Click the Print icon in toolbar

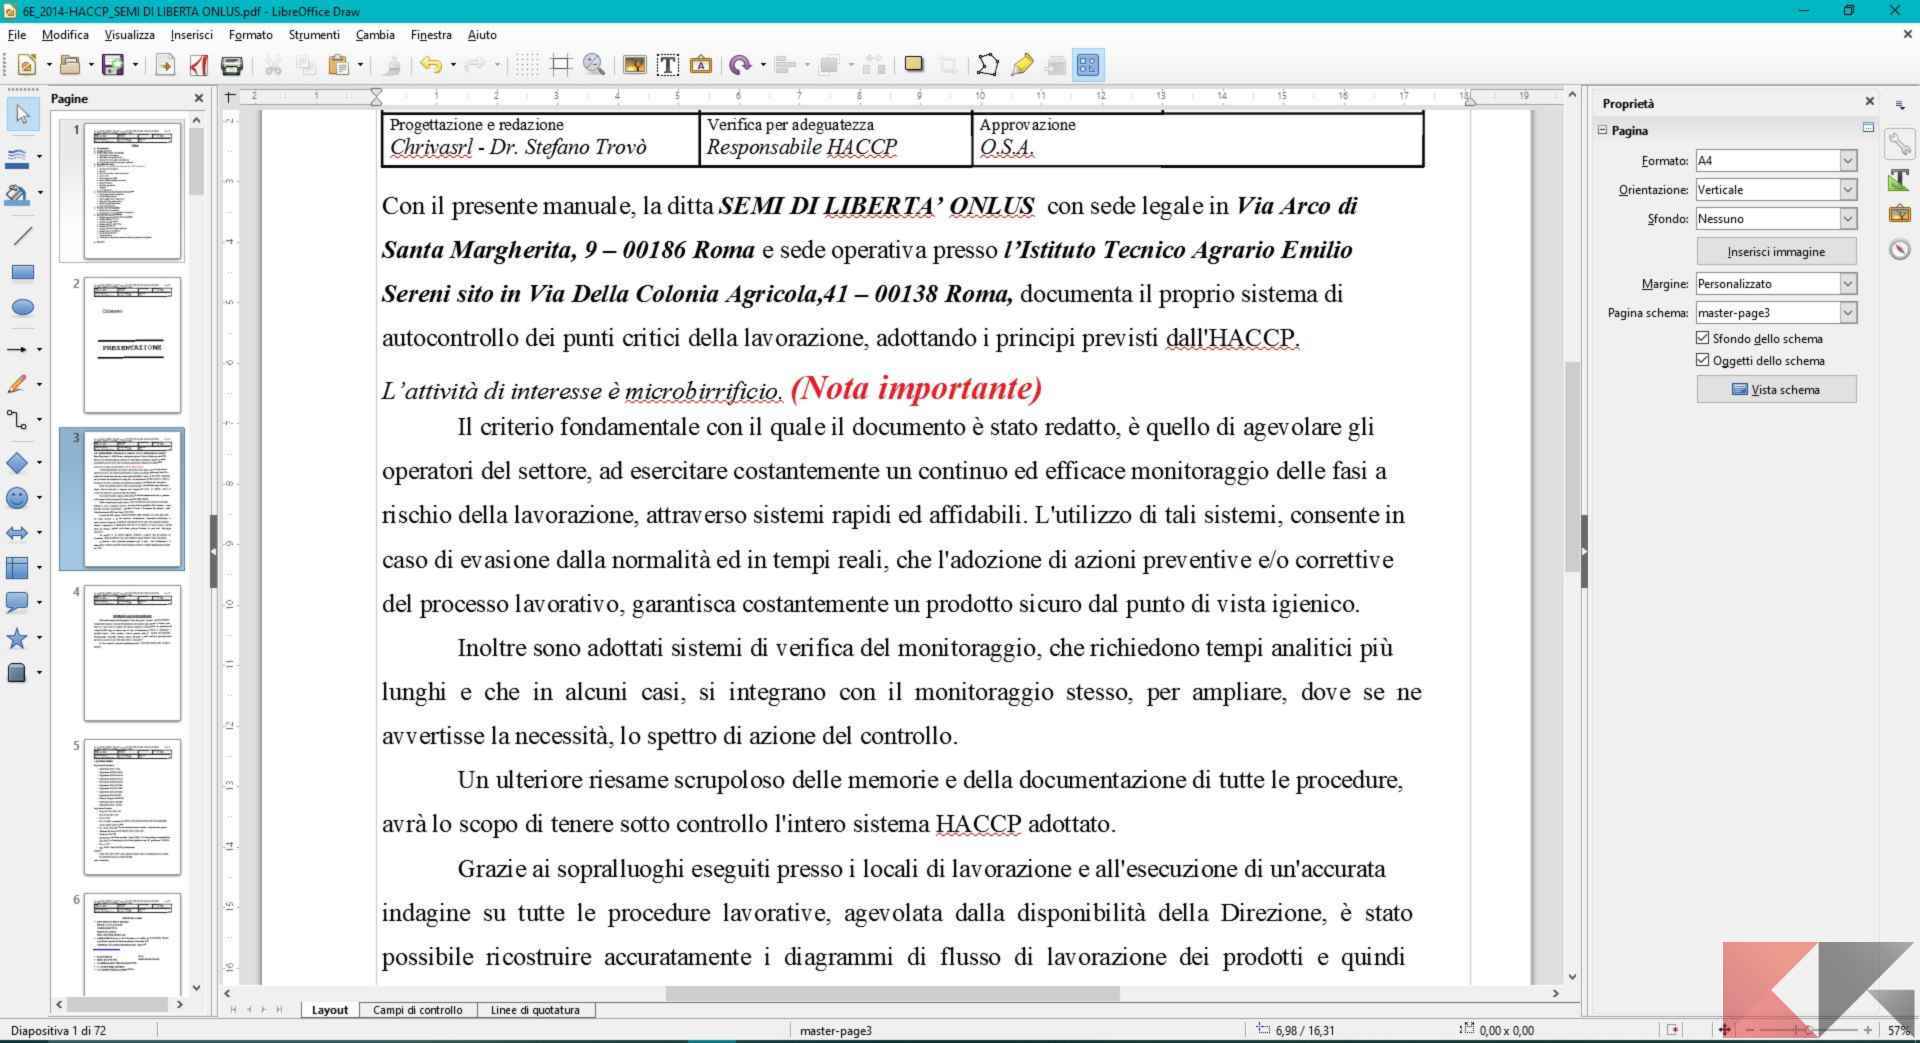click(232, 65)
